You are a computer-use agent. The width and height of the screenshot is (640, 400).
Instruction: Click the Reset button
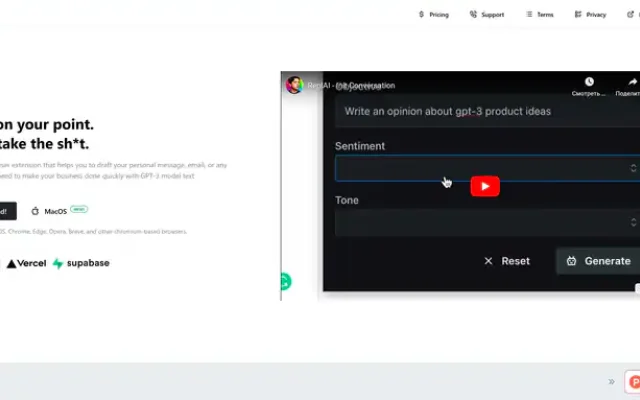coord(507,261)
